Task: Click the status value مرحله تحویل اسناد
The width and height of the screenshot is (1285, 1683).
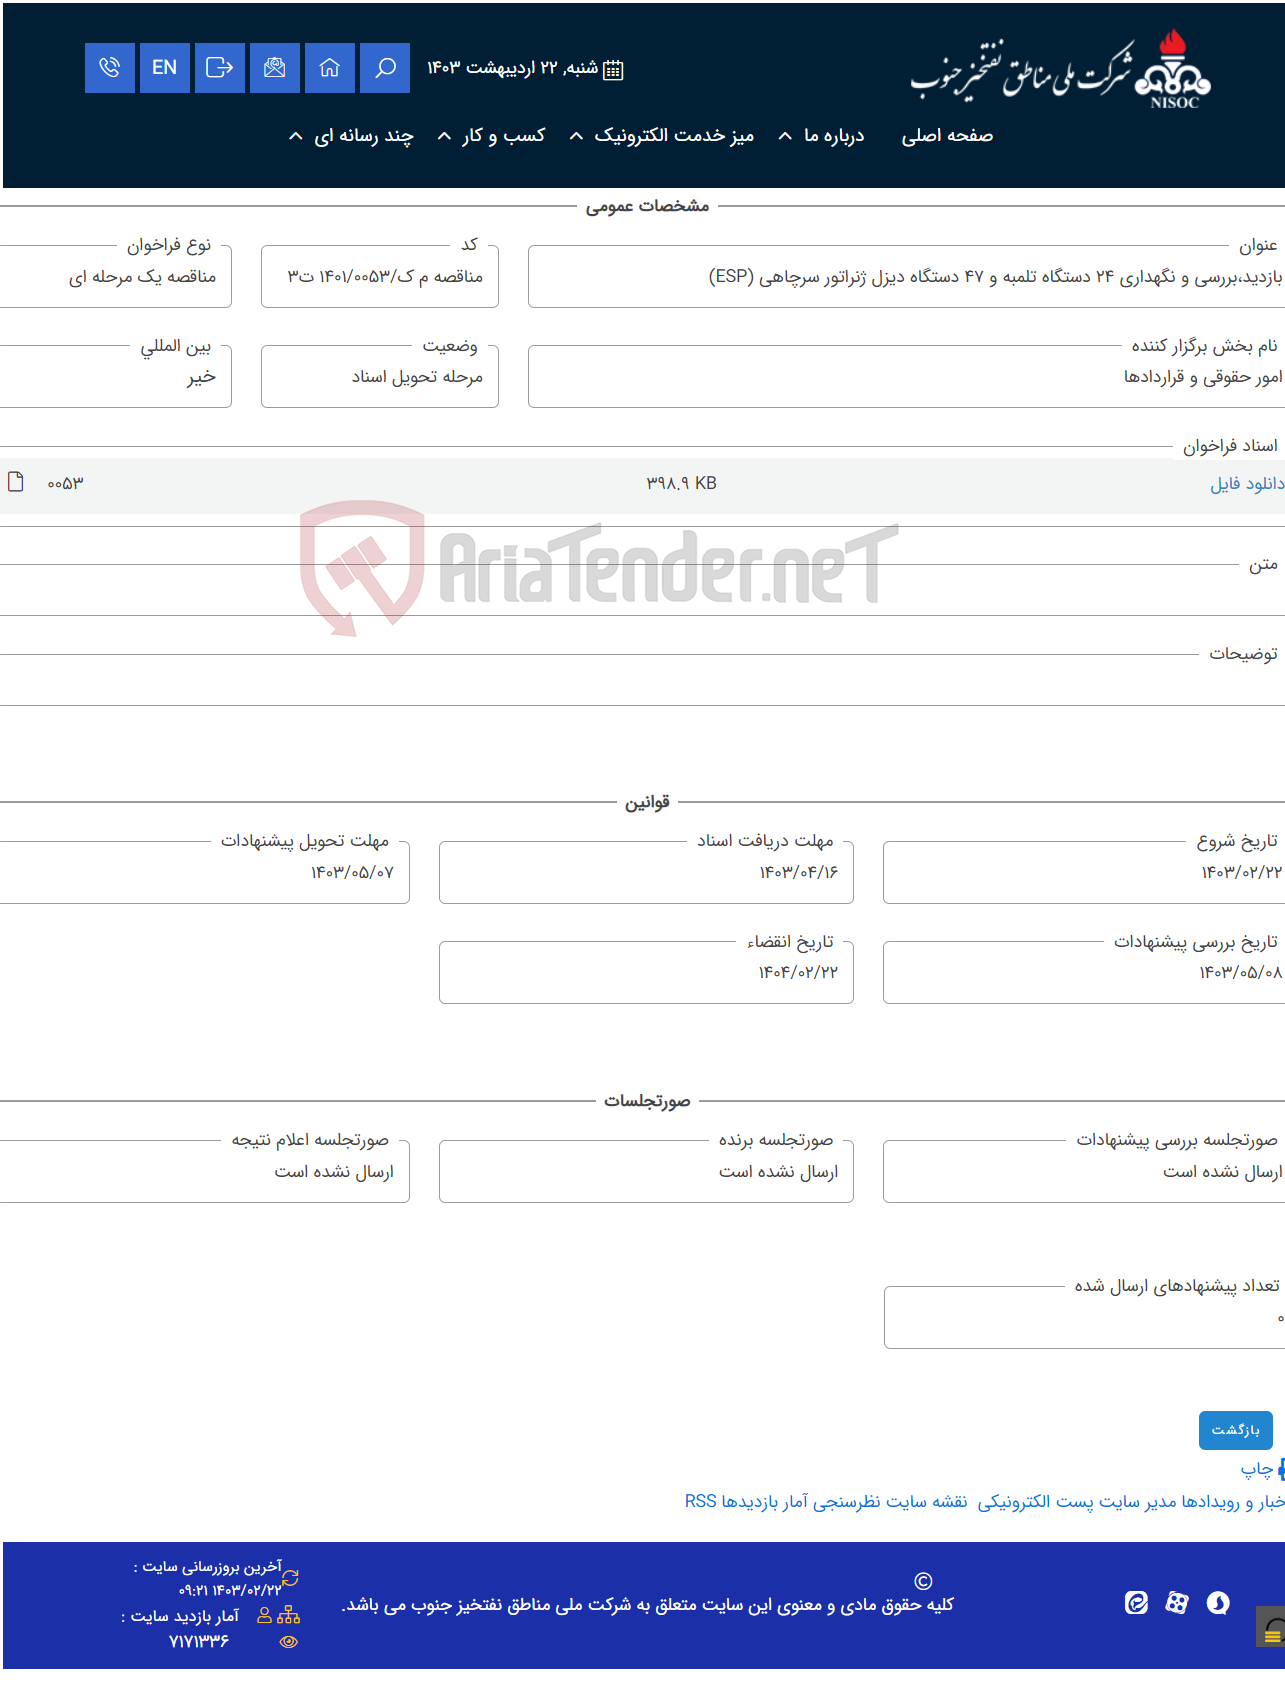Action: pyautogui.click(x=417, y=377)
